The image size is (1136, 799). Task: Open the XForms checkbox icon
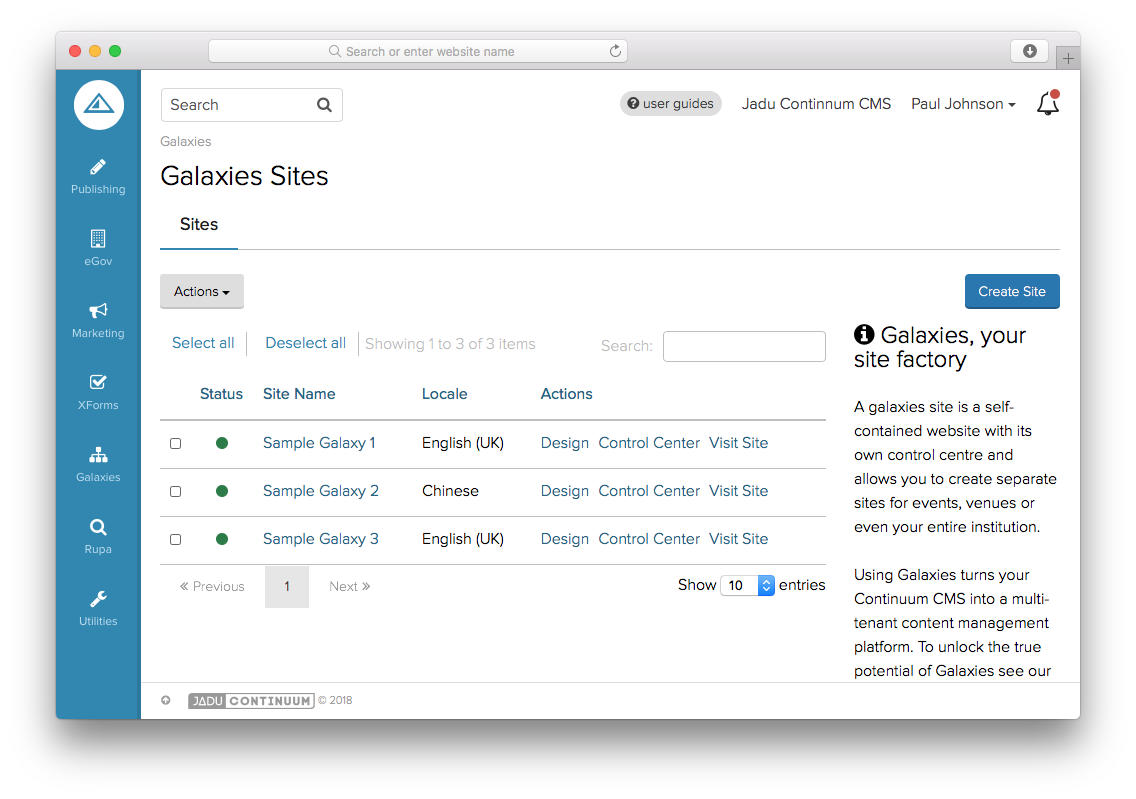[x=98, y=383]
